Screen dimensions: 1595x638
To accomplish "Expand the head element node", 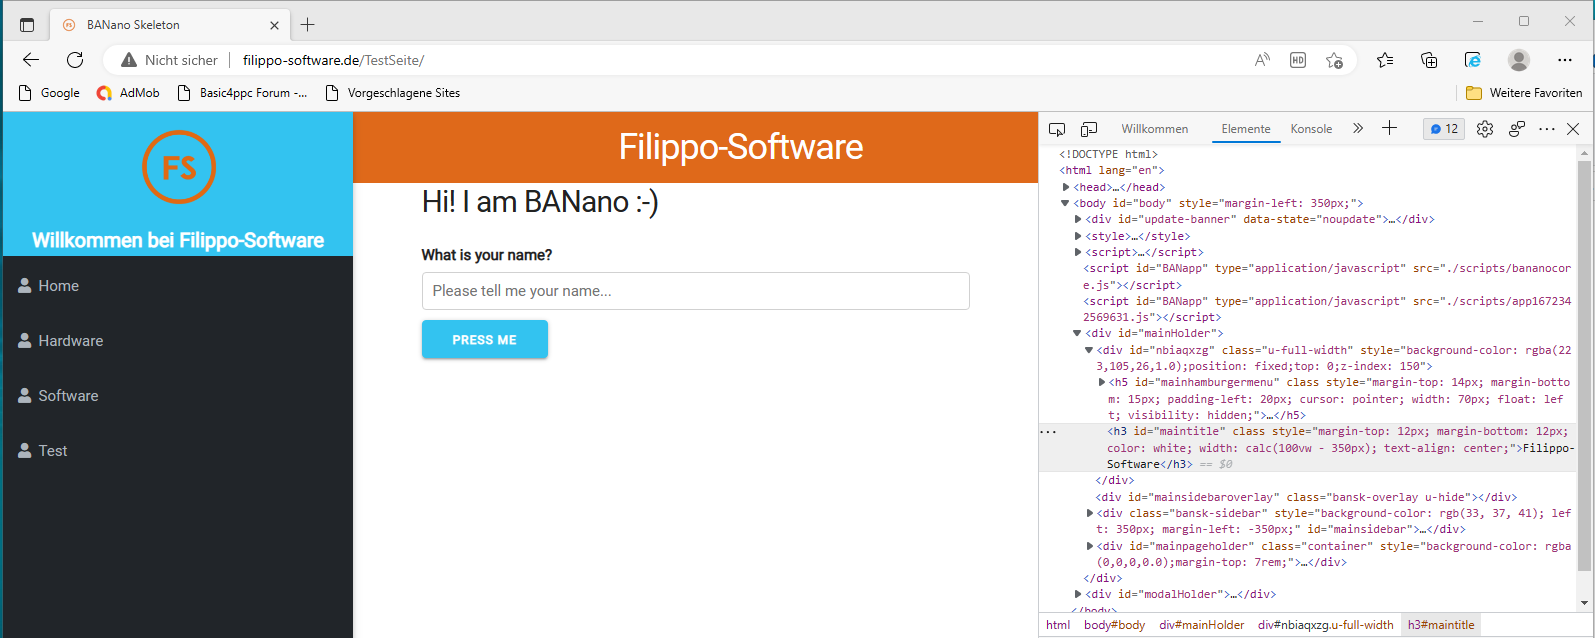I will click(1067, 187).
